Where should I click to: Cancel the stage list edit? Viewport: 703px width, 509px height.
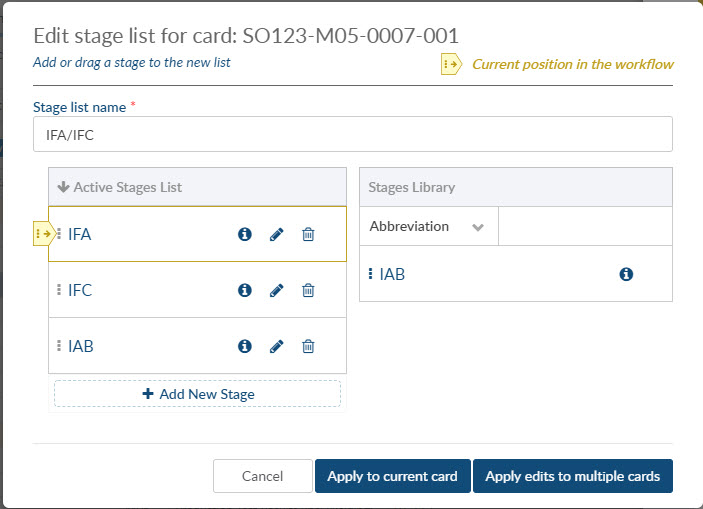point(263,476)
